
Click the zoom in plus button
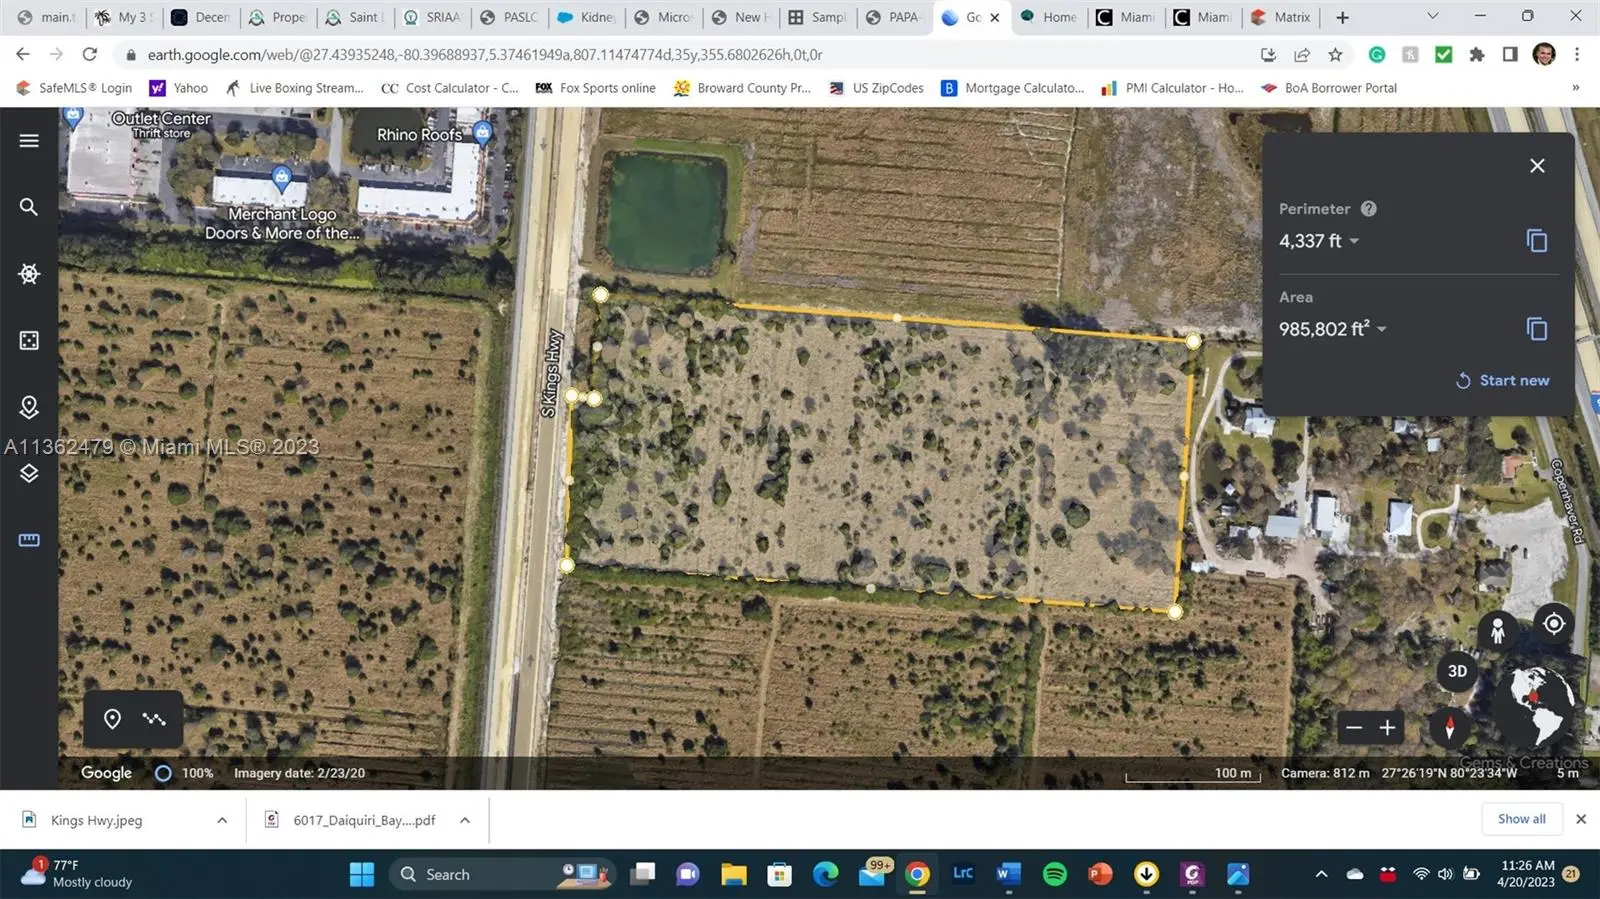click(1387, 728)
